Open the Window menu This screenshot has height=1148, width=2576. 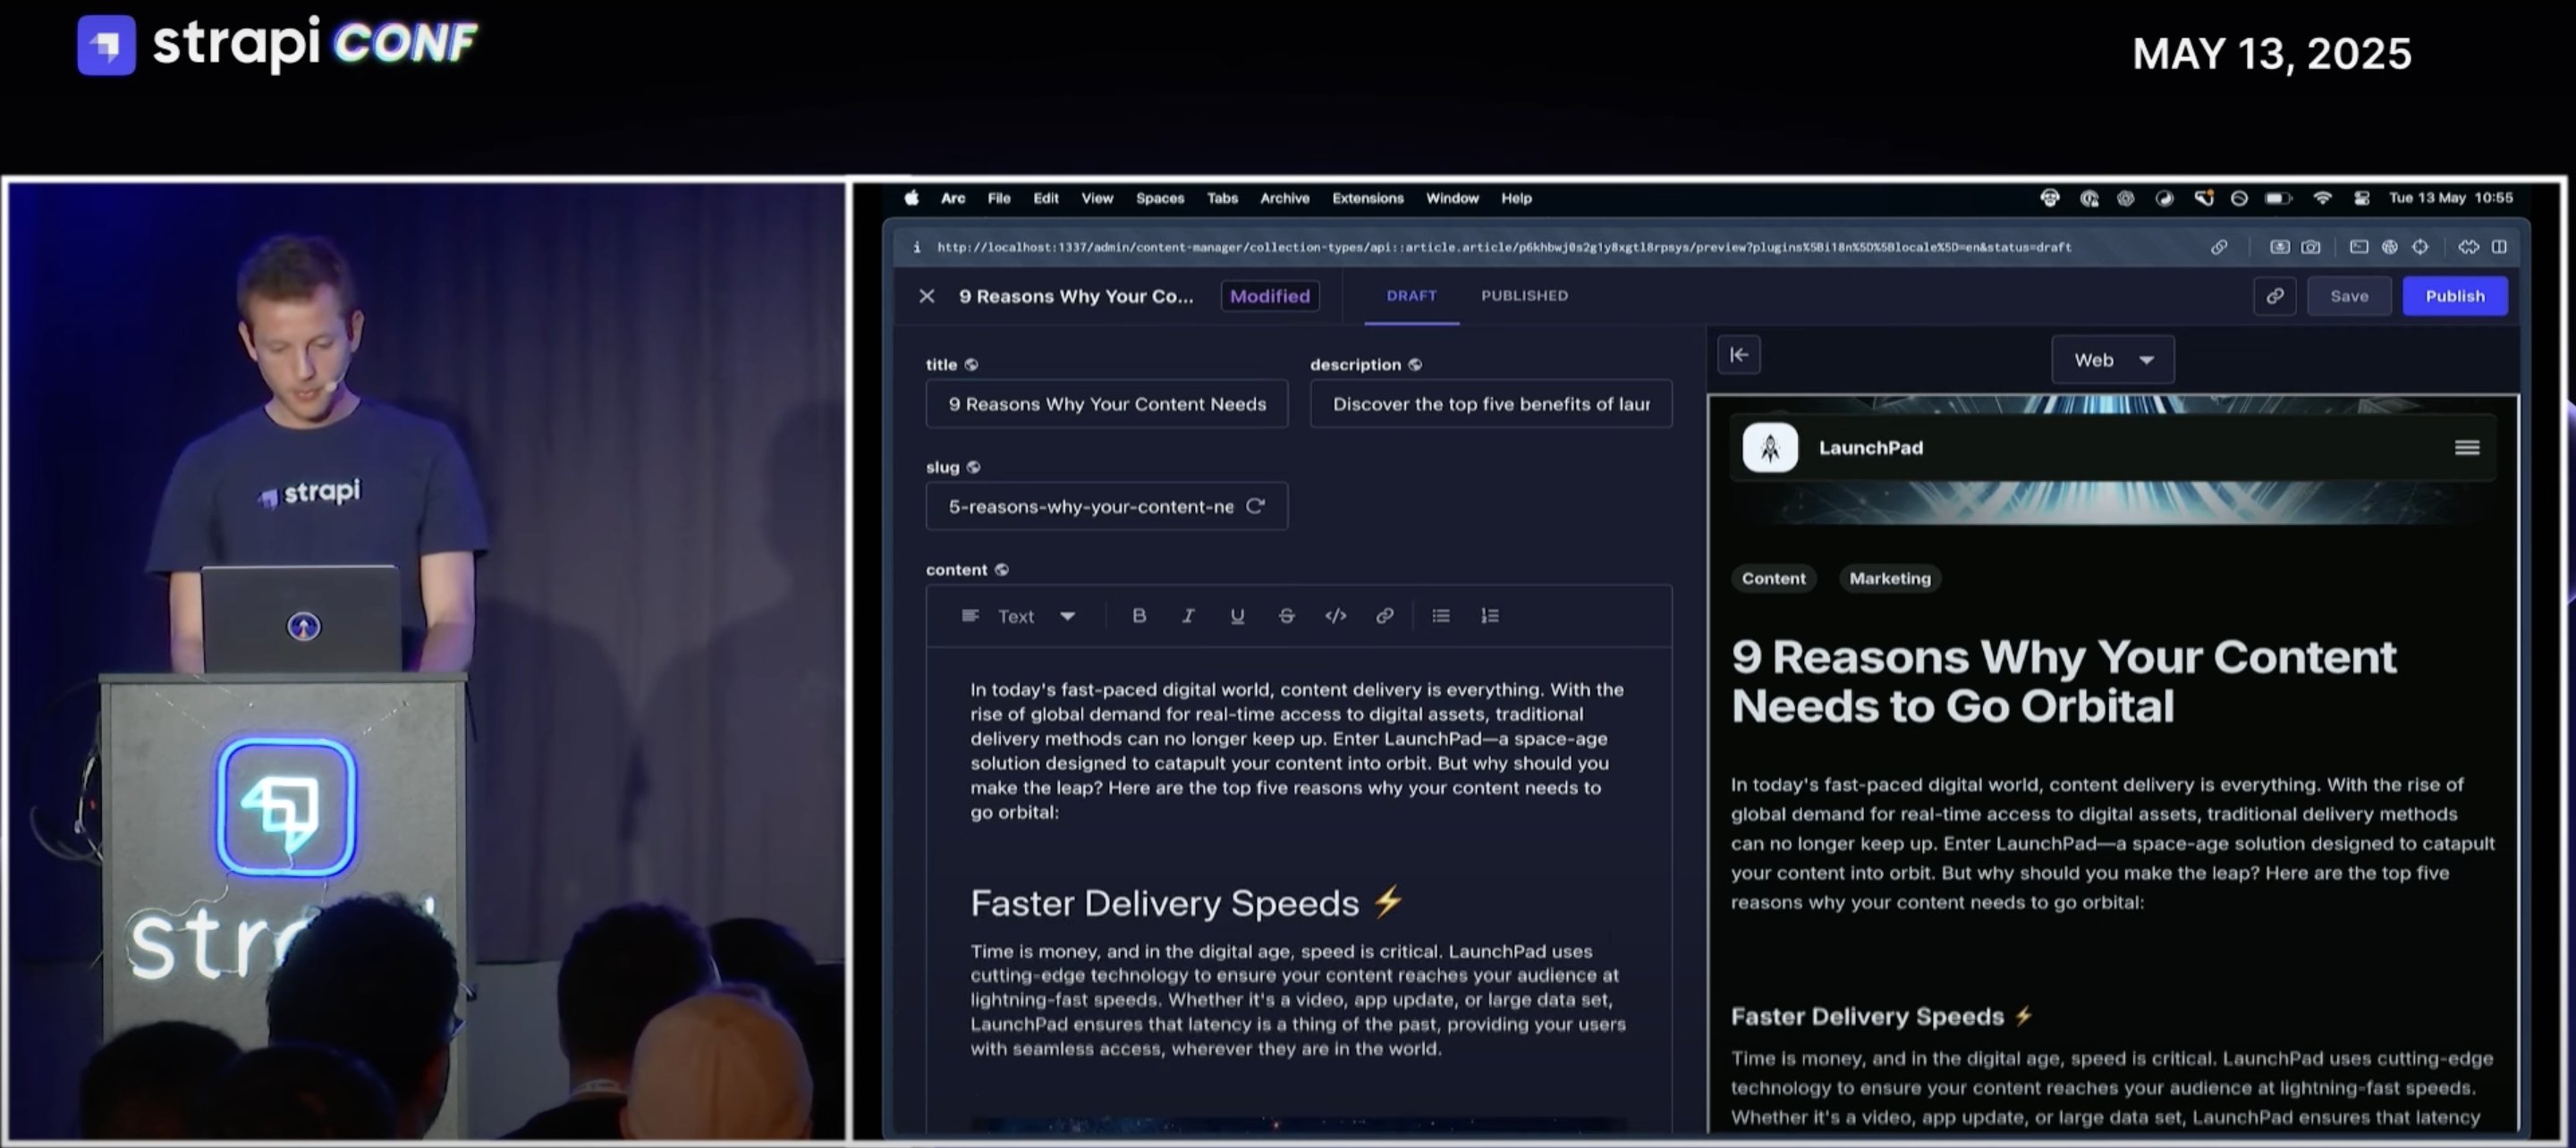coord(1452,198)
